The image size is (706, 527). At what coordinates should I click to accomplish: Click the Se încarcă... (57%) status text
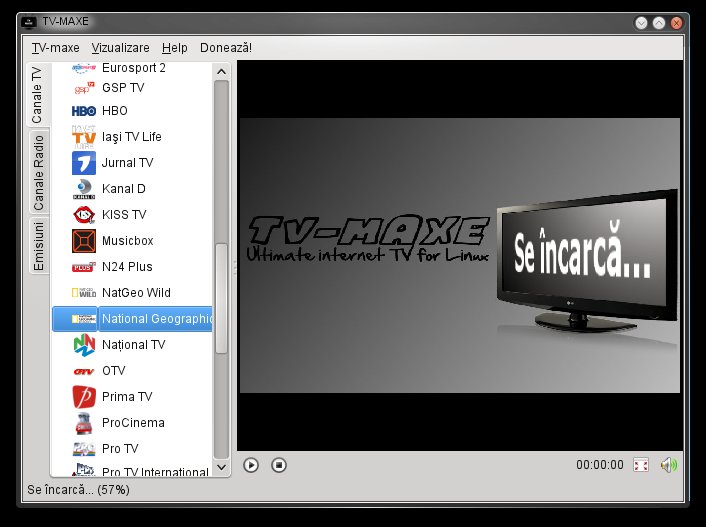pos(78,490)
